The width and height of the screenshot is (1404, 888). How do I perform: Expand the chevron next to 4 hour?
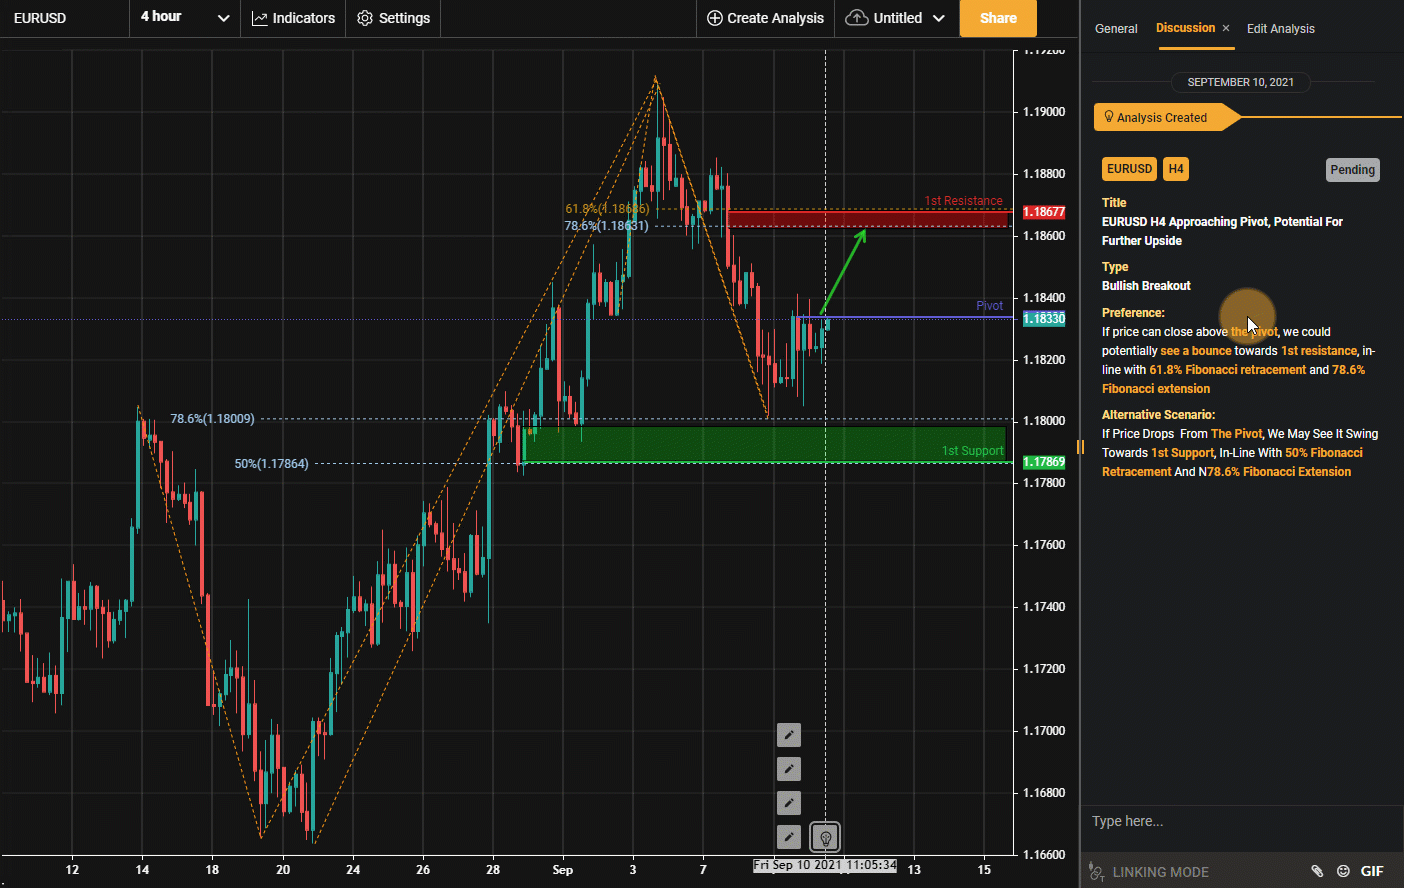tap(223, 18)
